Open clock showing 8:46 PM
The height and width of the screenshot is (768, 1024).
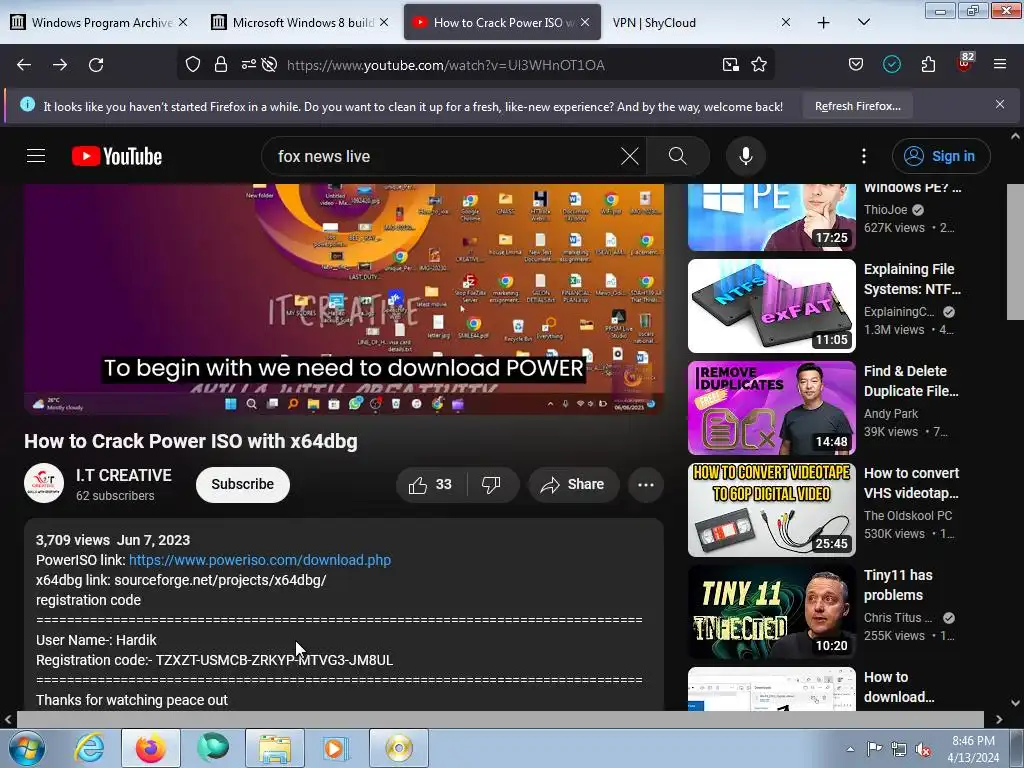coord(974,749)
